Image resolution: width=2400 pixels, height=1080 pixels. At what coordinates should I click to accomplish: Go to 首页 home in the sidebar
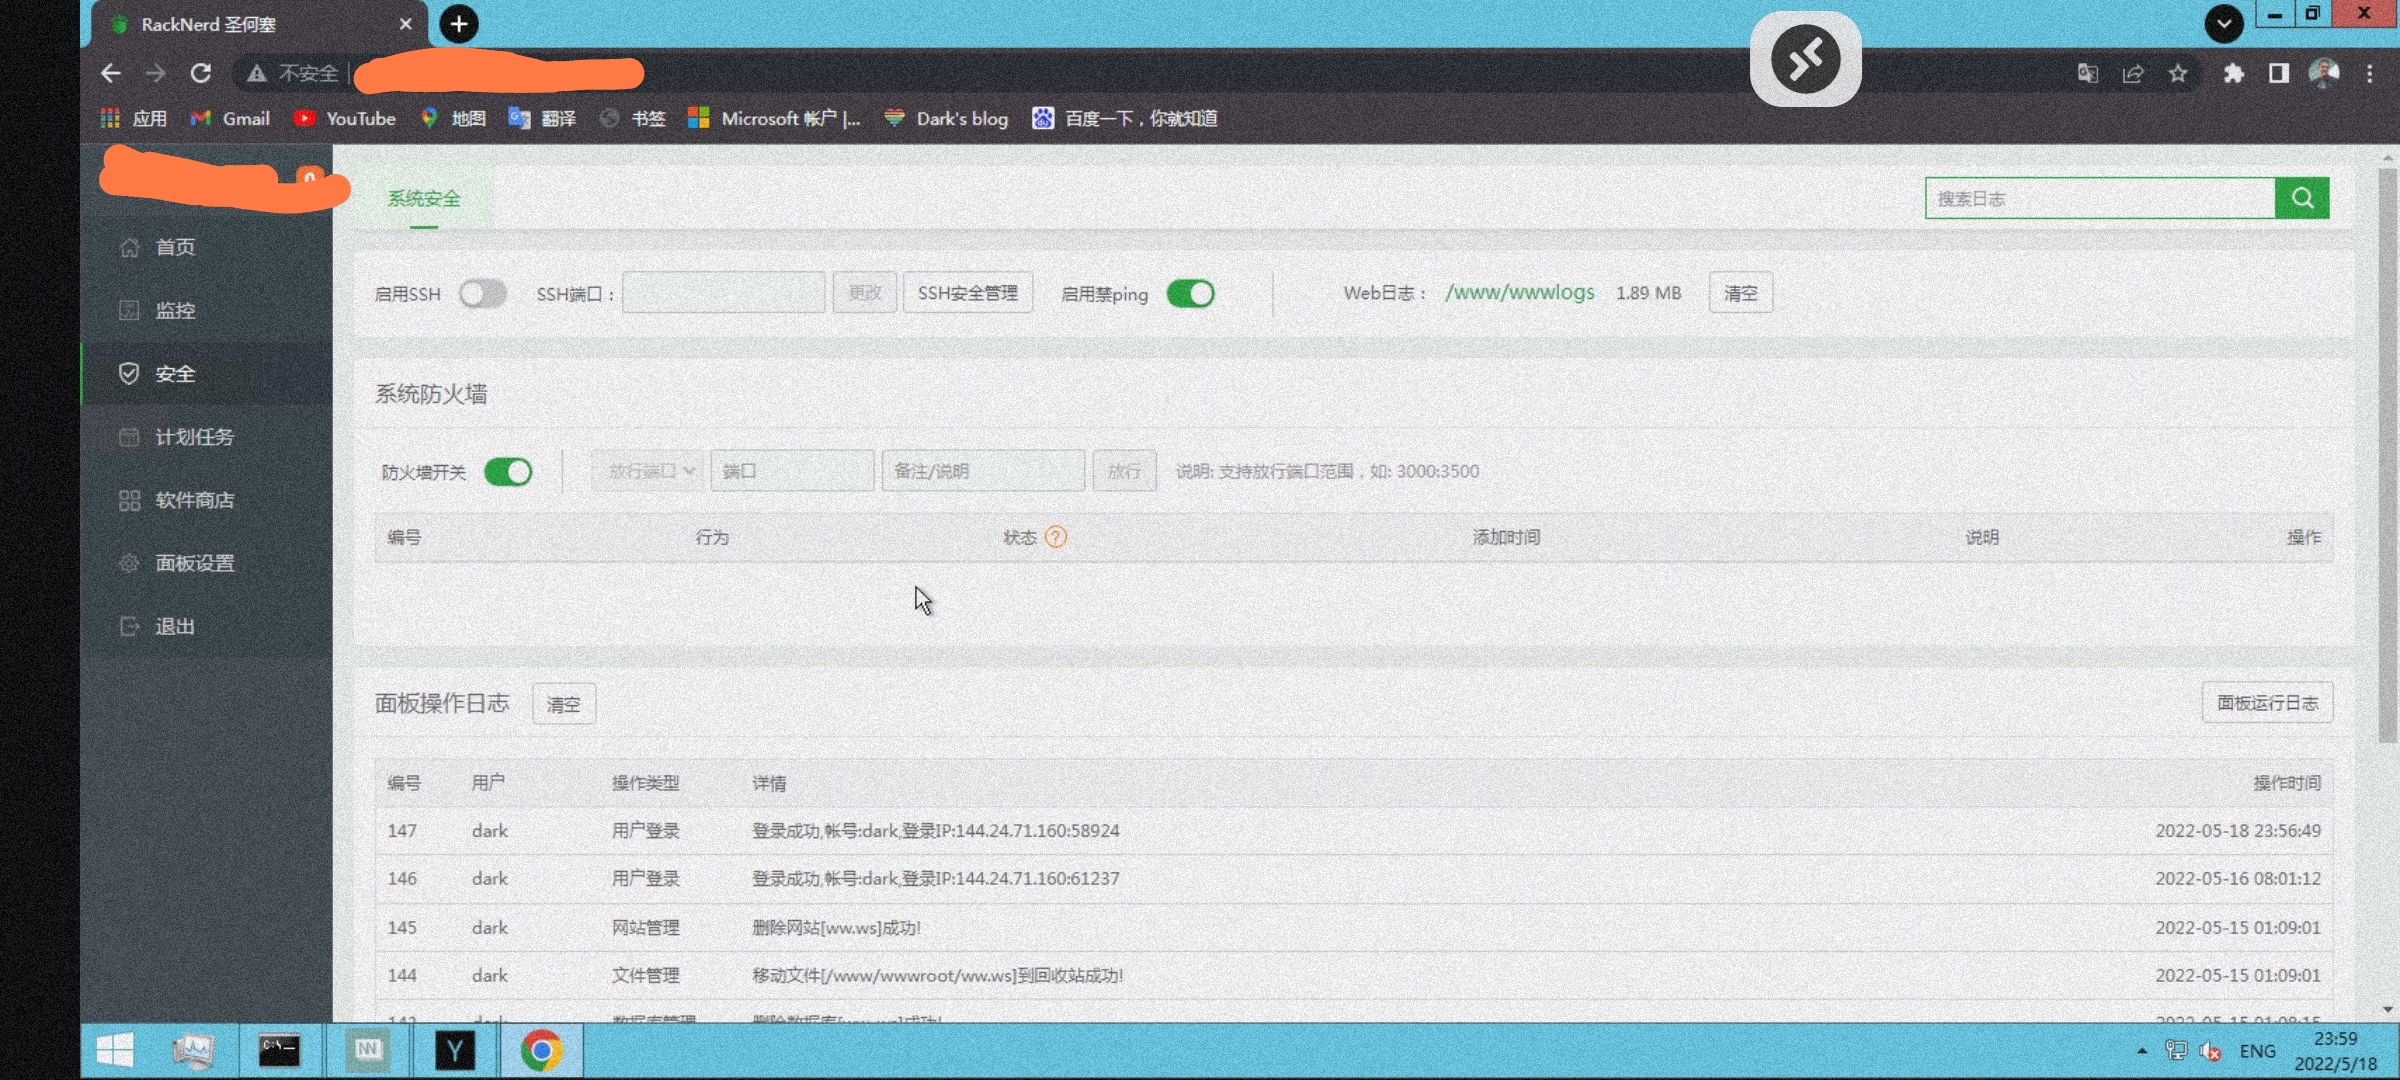207,247
